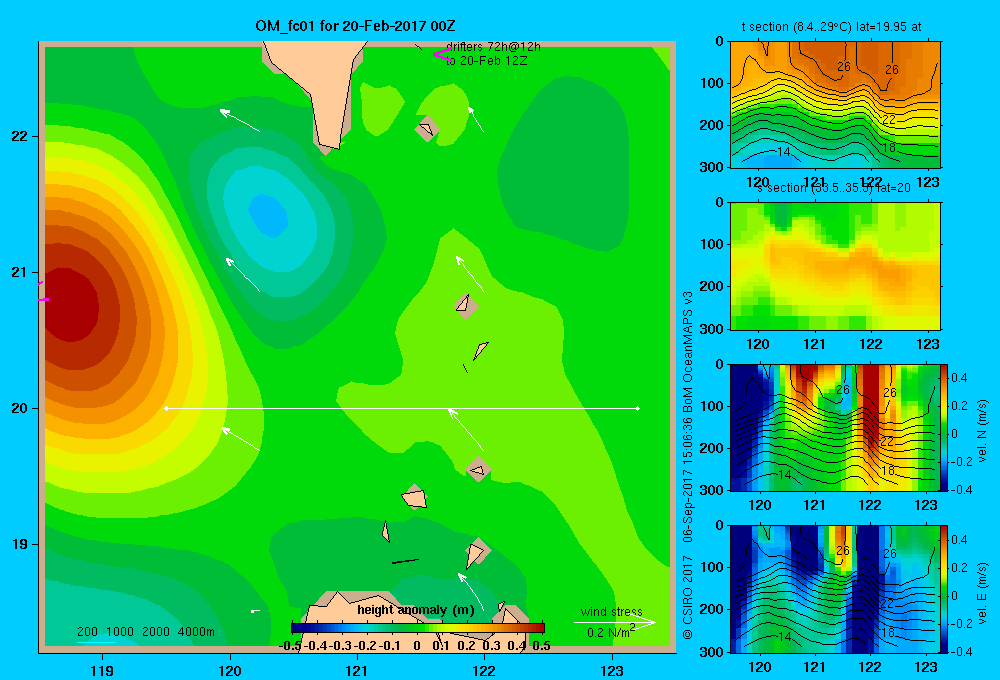Click the "vel. E (m/s)" axis label
The image size is (1000, 680).
[983, 593]
